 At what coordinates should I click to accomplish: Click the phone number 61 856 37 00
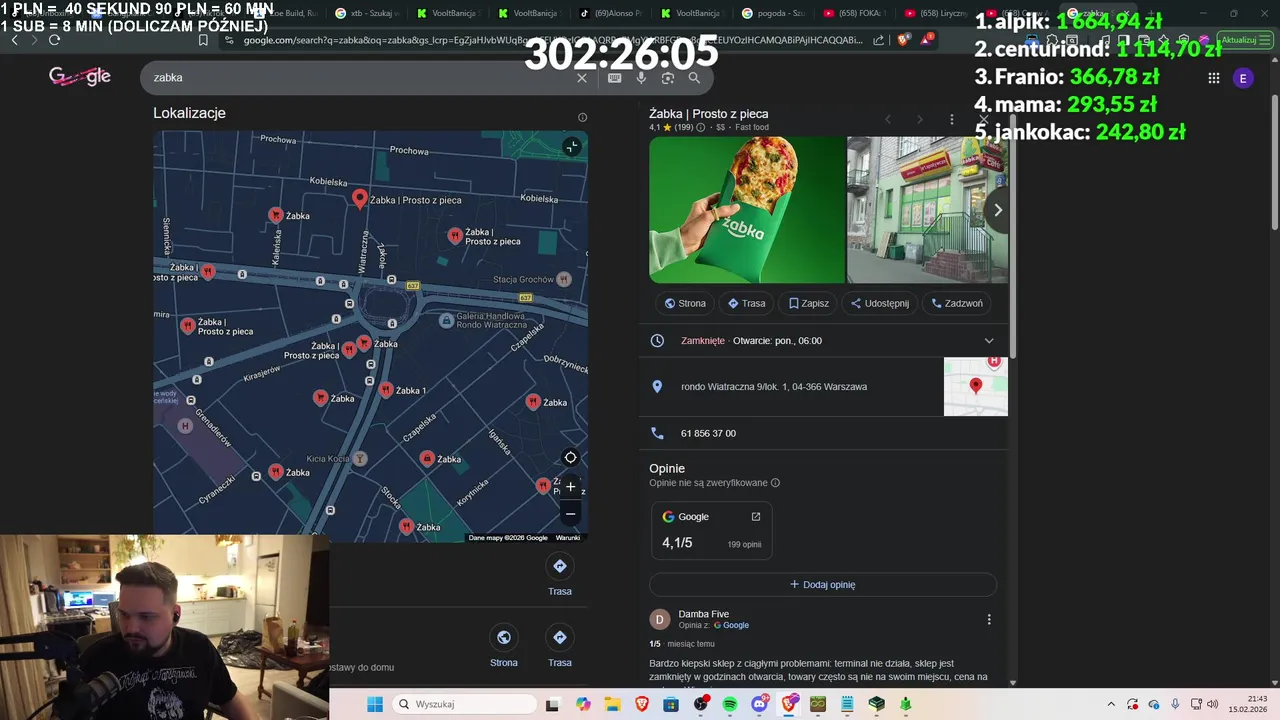tap(708, 433)
